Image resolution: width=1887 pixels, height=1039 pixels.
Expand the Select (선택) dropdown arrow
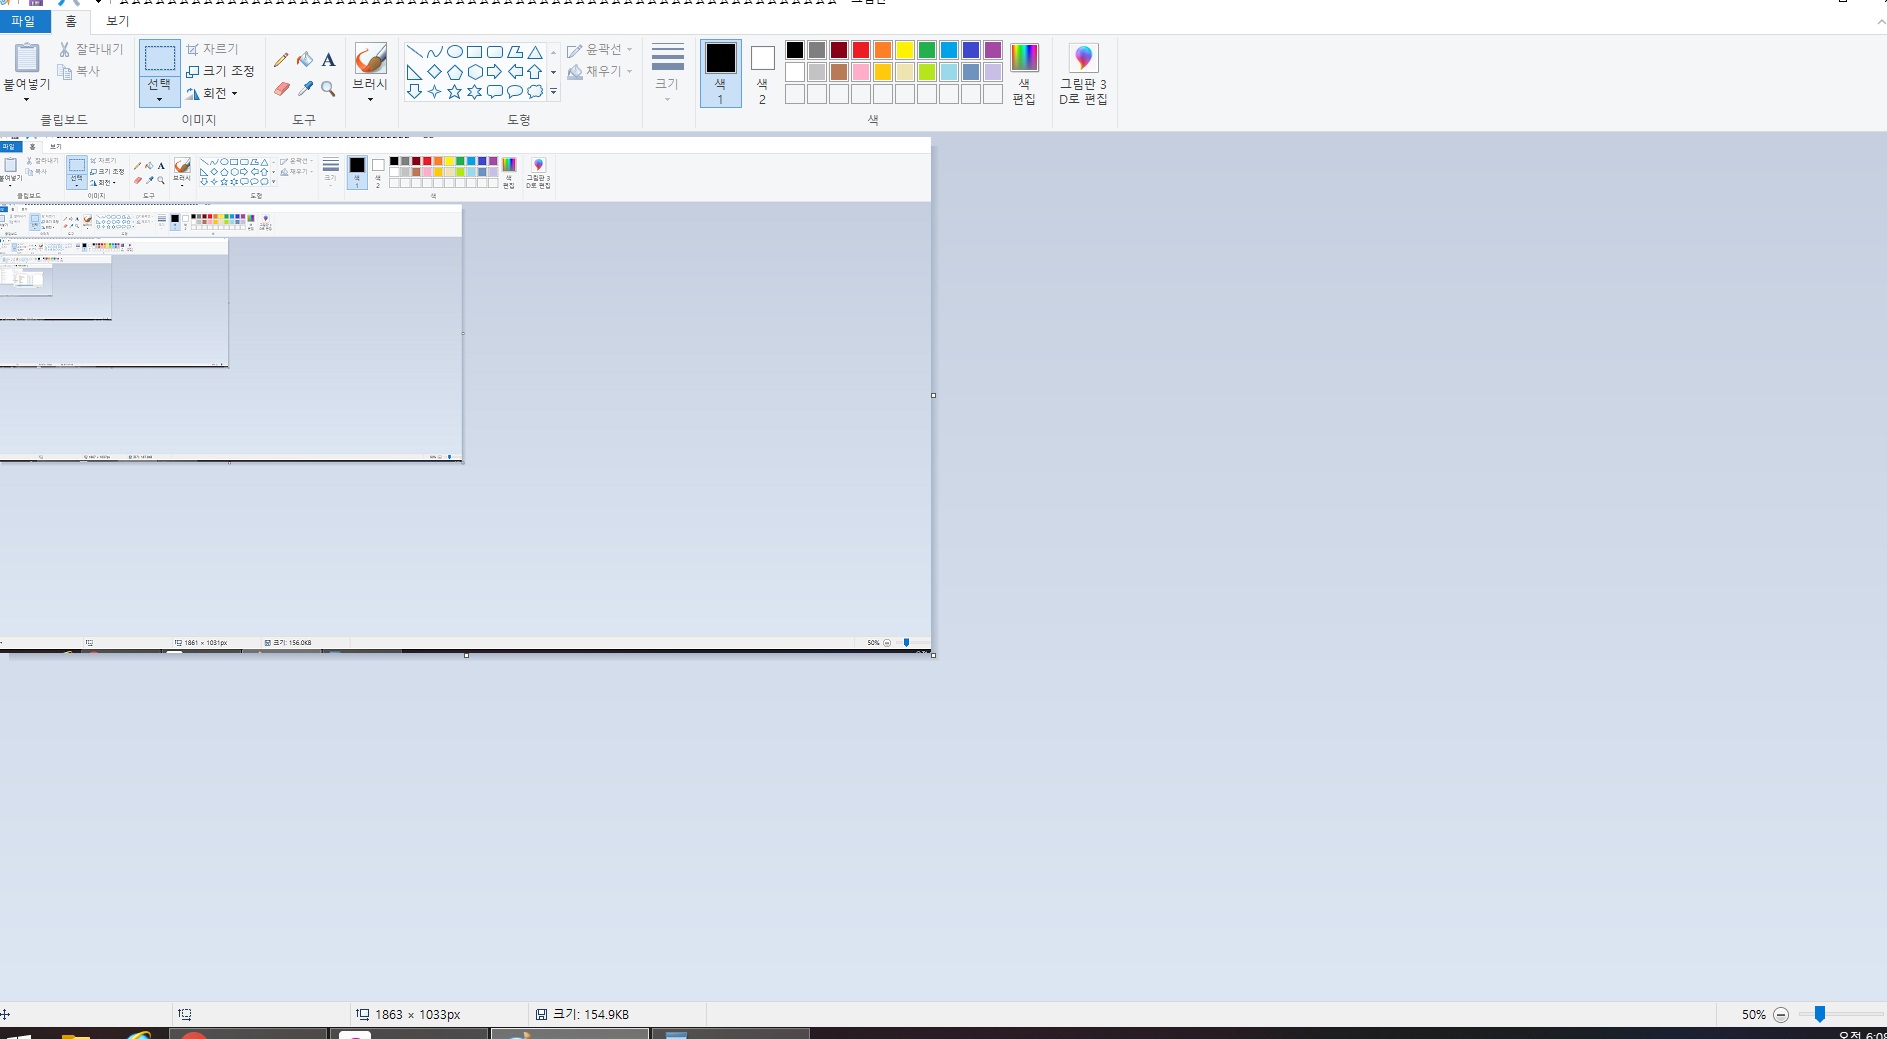pos(159,99)
